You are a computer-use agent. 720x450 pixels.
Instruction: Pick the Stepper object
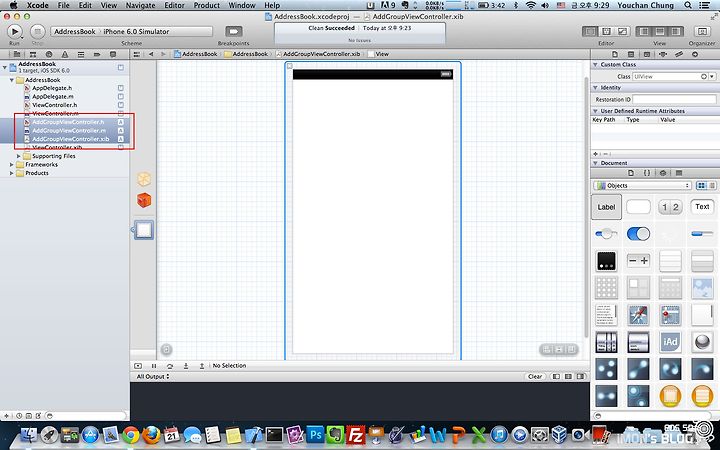[x=638, y=261]
